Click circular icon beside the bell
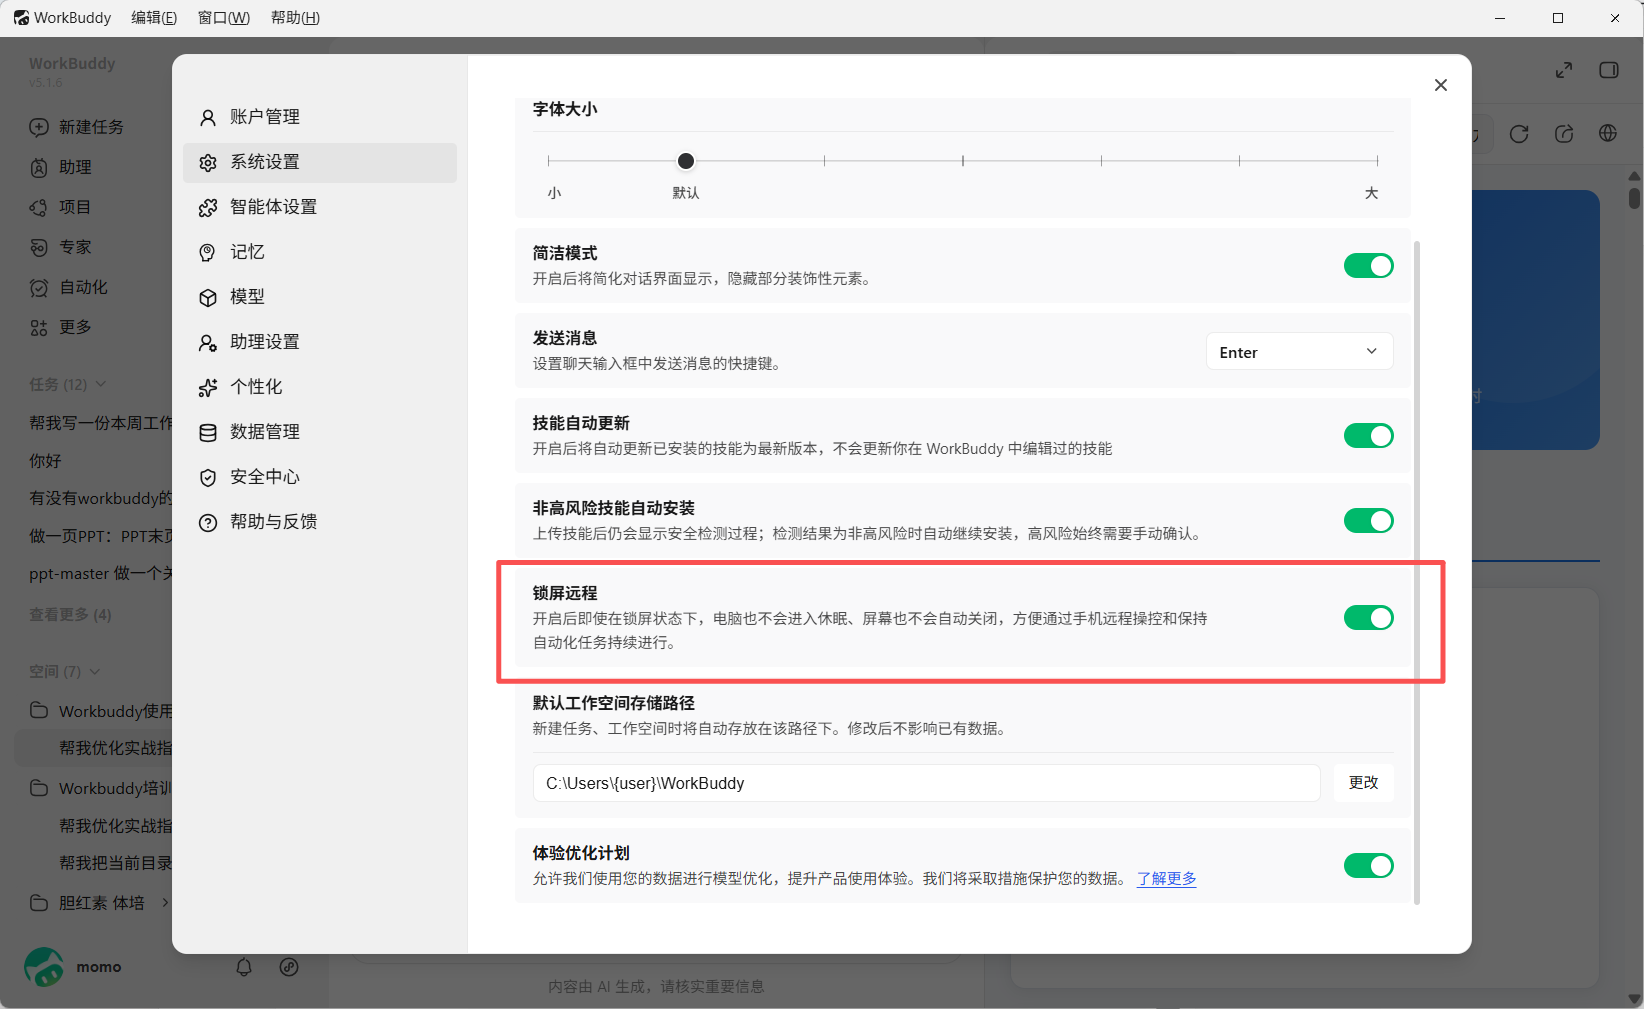 click(x=289, y=967)
